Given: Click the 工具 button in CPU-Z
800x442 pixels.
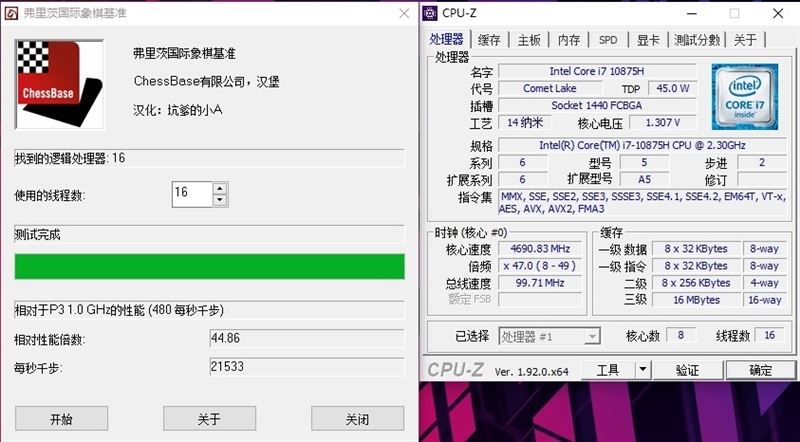Looking at the screenshot, I should (608, 370).
